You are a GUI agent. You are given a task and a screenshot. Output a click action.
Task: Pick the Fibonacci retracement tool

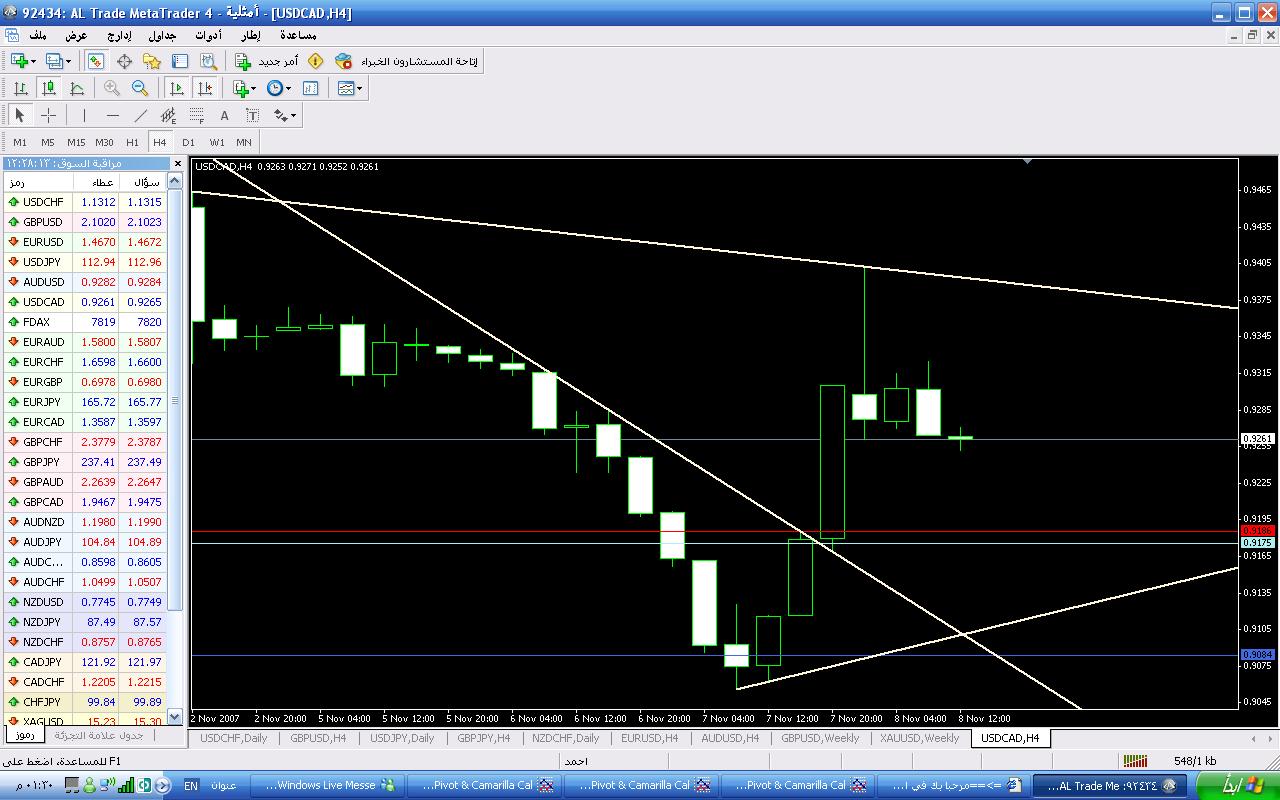pos(196,115)
